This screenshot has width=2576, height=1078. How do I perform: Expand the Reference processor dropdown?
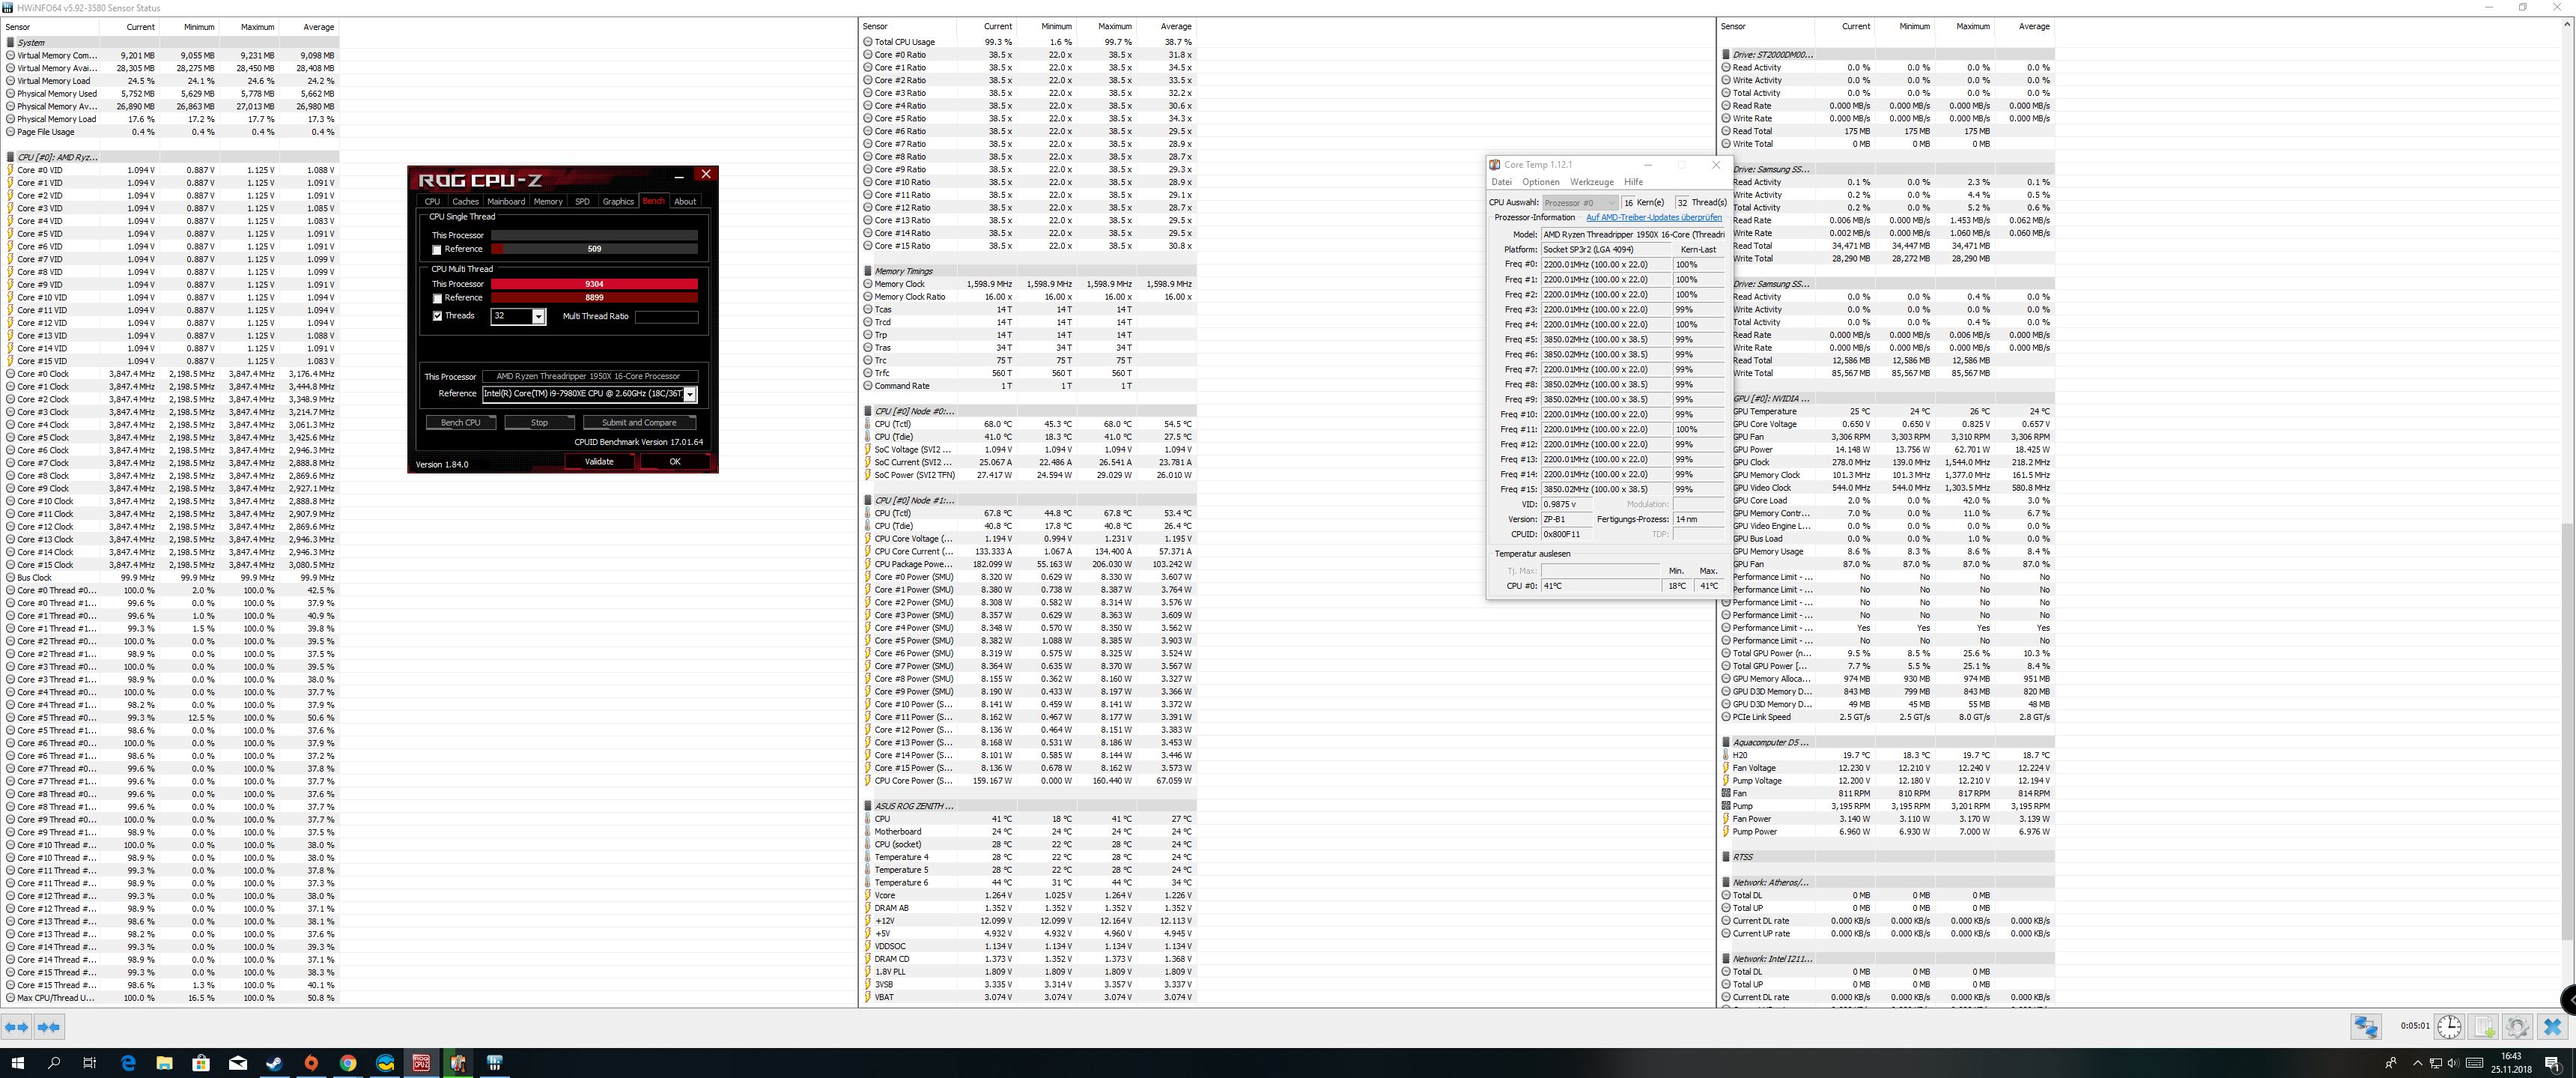(x=689, y=394)
